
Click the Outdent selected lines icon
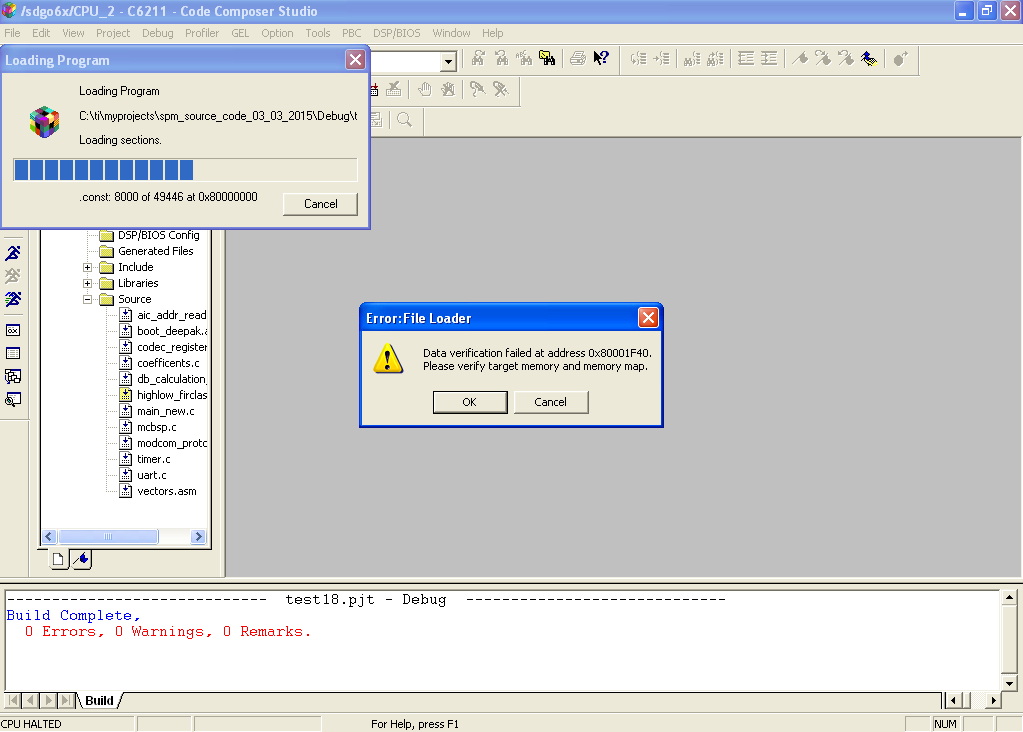(x=746, y=59)
